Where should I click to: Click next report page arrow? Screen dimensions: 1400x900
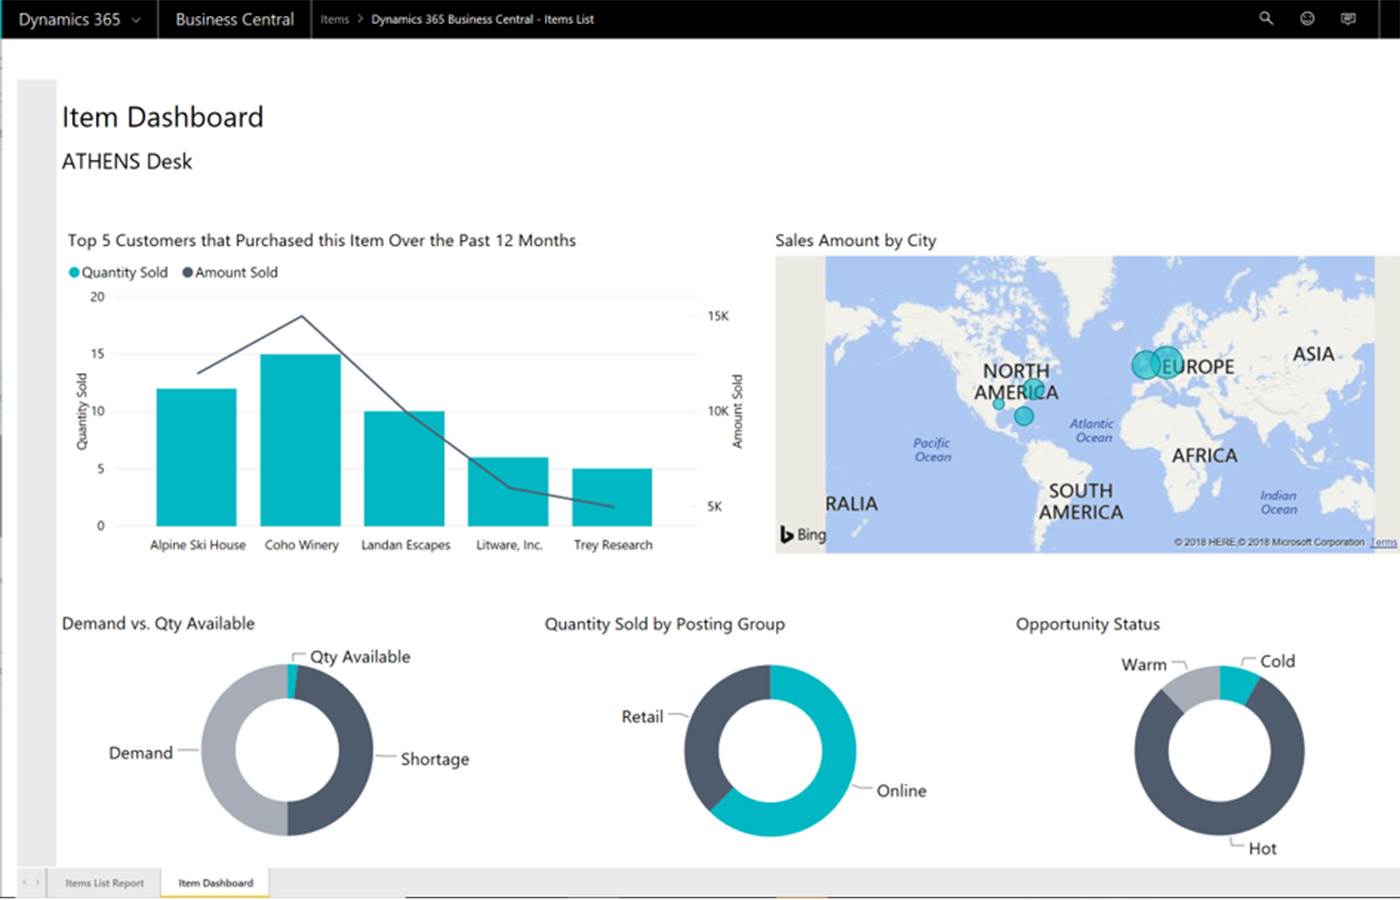[x=38, y=882]
